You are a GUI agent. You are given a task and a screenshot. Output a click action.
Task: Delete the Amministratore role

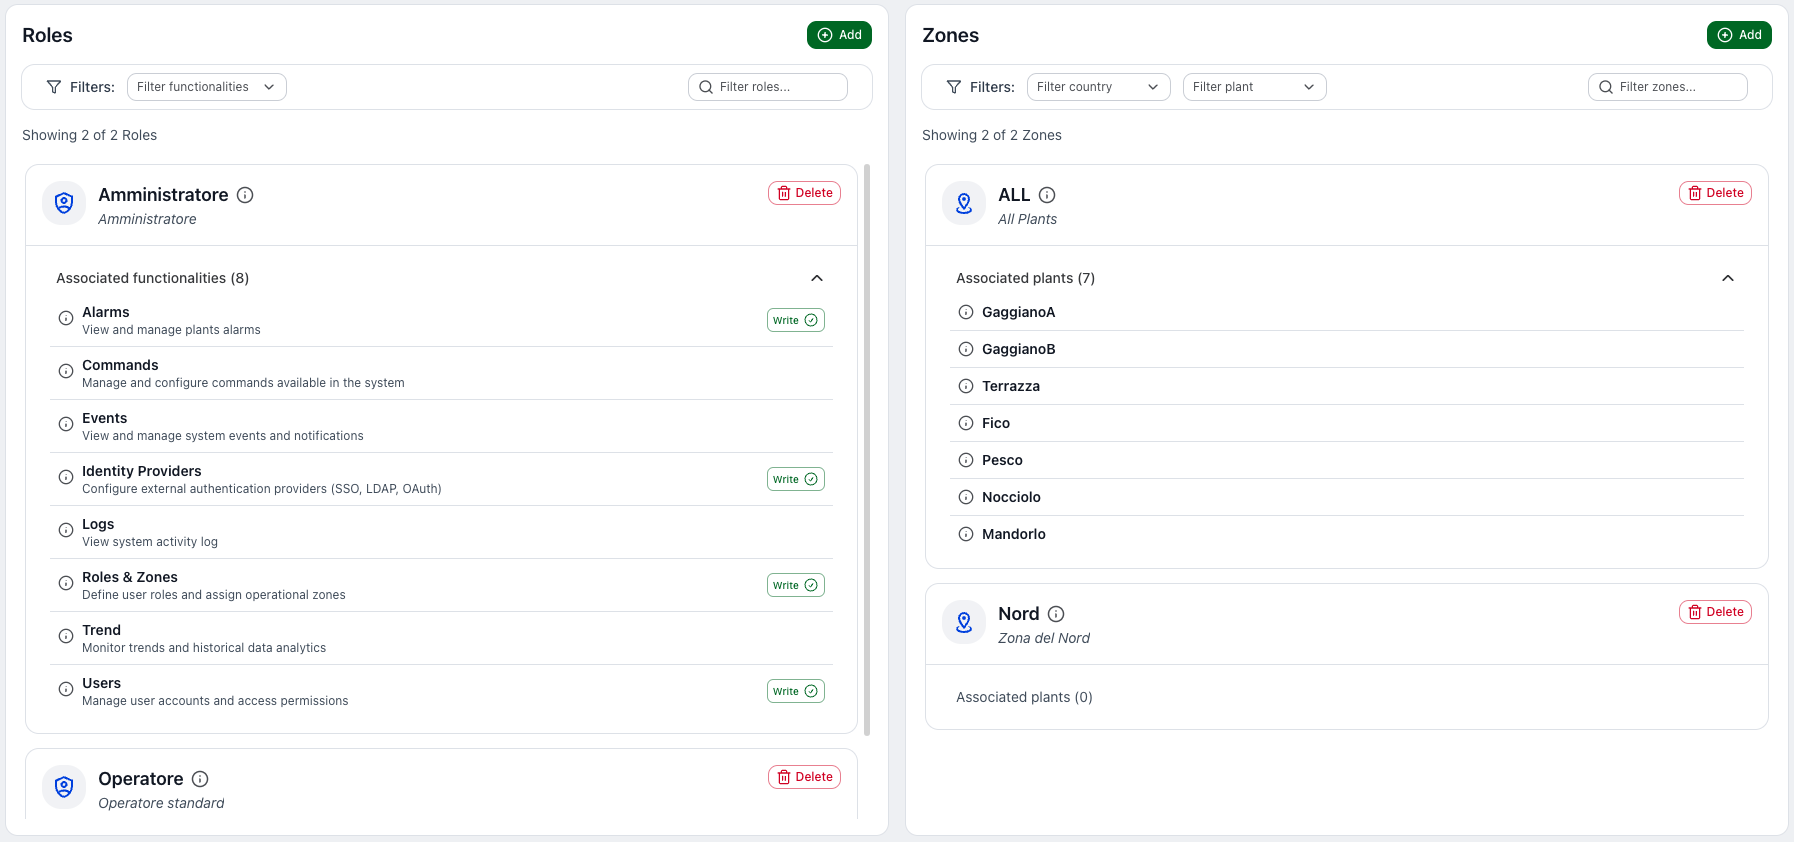point(805,193)
